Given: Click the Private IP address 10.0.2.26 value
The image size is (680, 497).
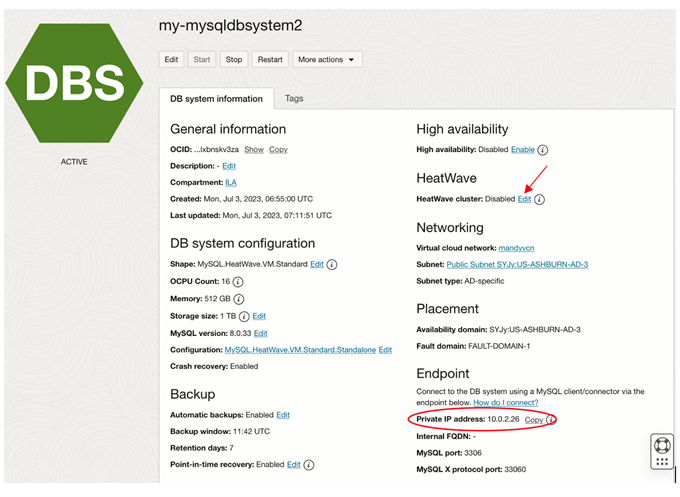Looking at the screenshot, I should tap(503, 419).
